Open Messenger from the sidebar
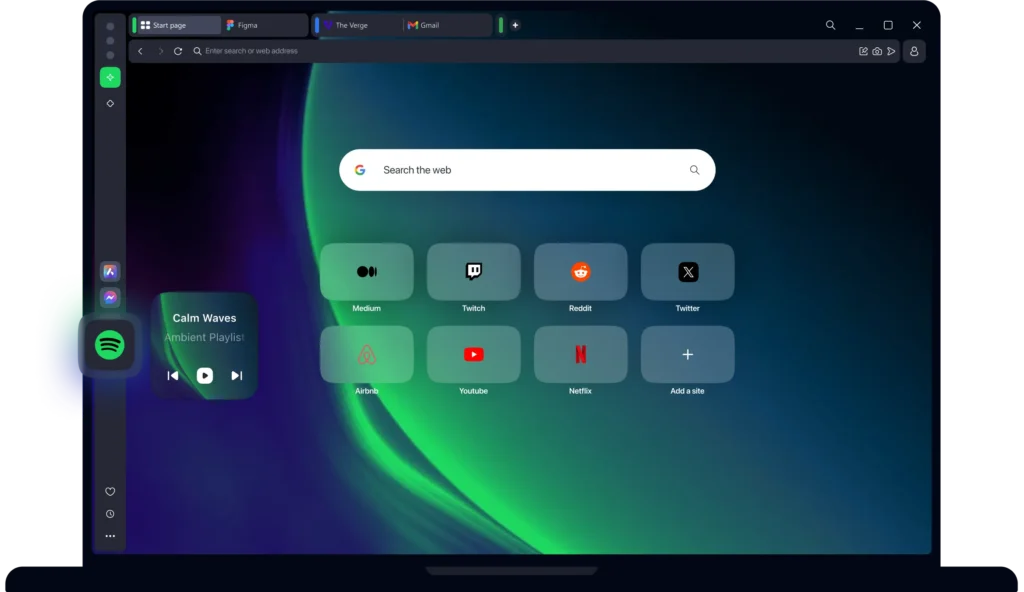 (110, 297)
